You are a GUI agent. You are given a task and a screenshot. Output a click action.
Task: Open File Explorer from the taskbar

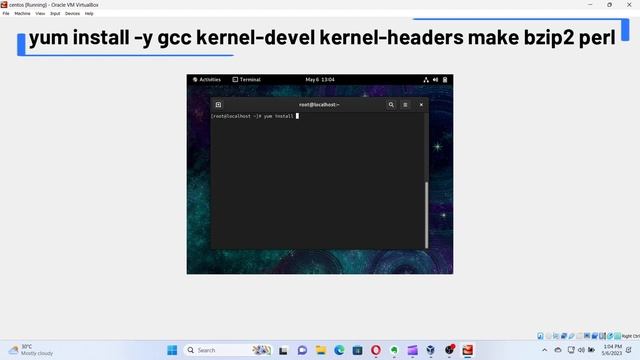click(x=321, y=350)
